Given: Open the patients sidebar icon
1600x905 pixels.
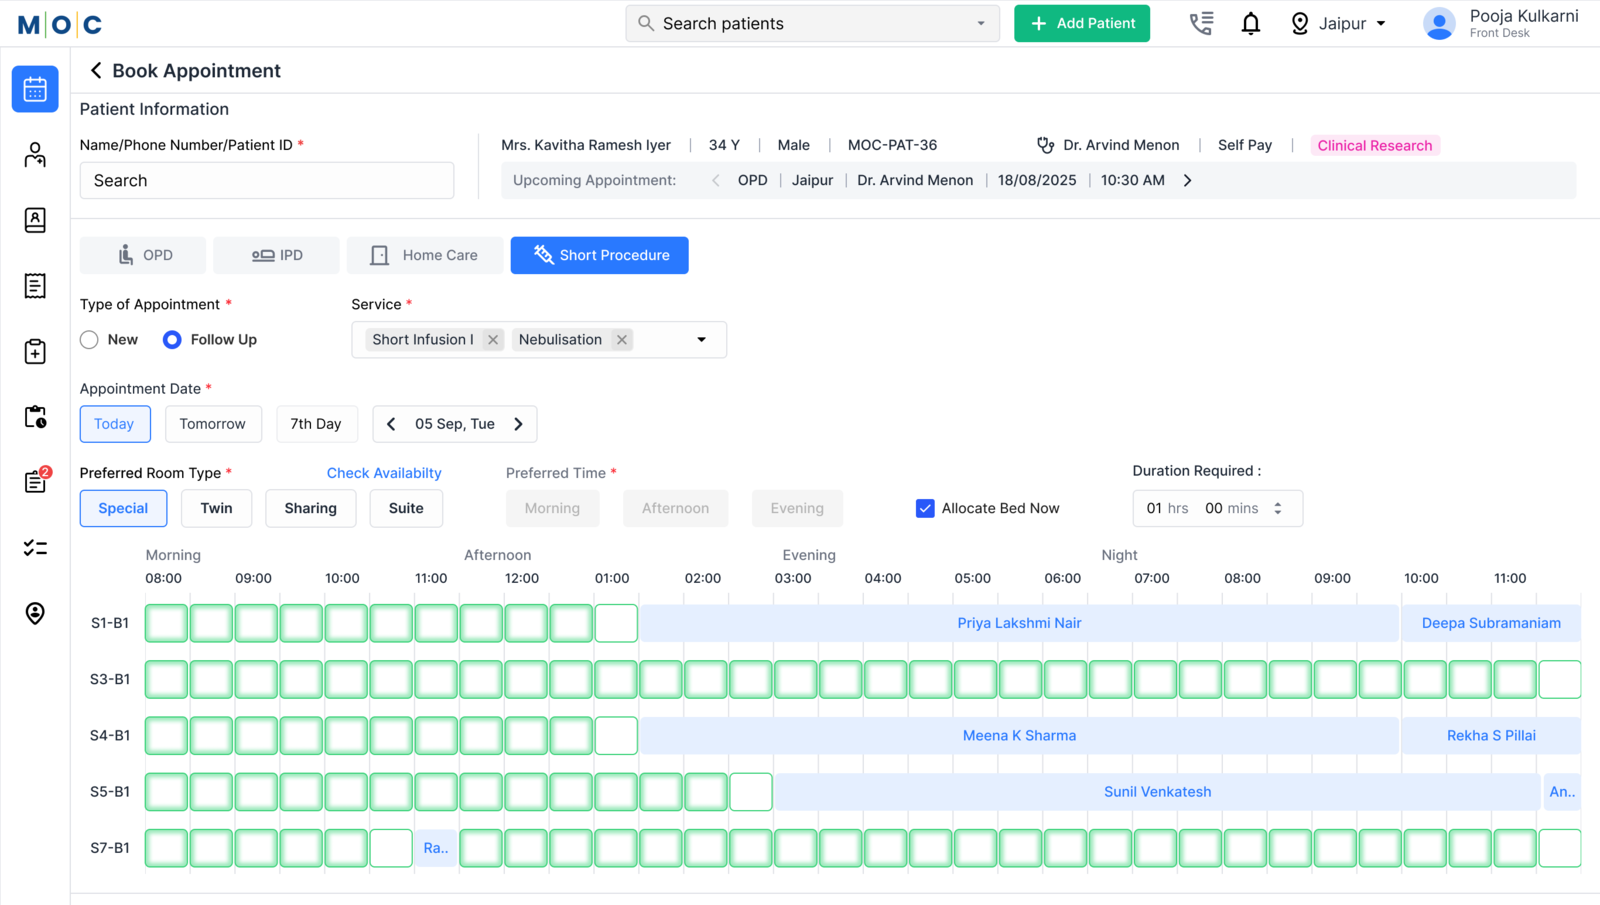Looking at the screenshot, I should click(x=35, y=154).
